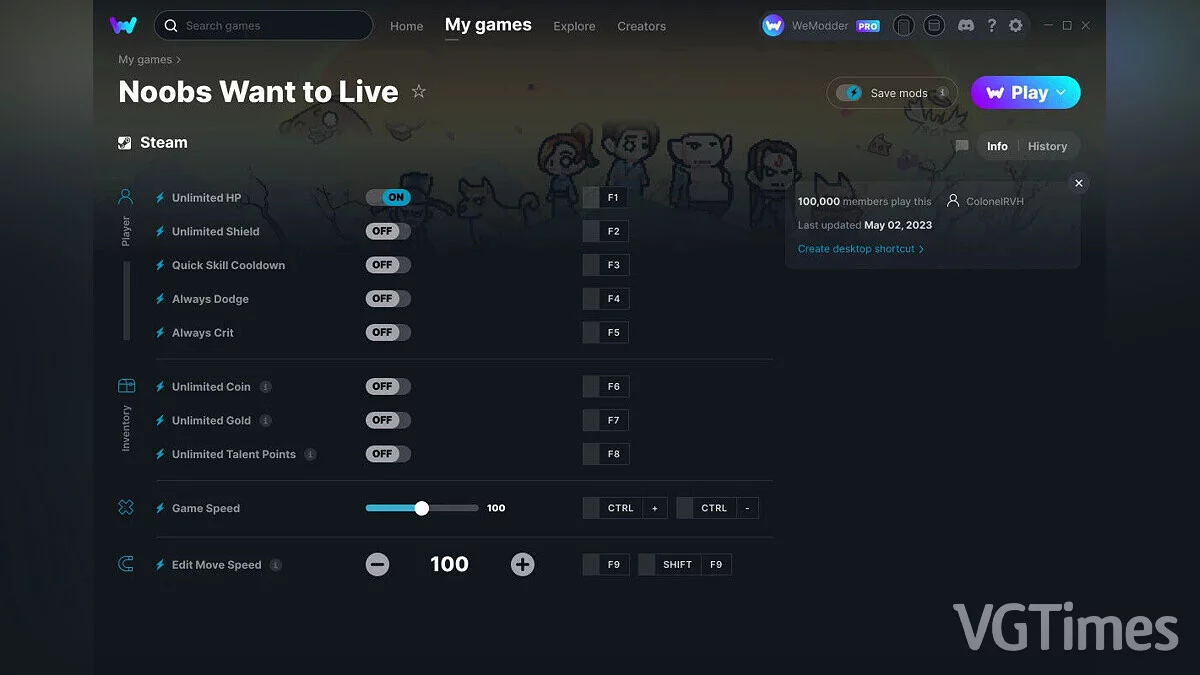Image resolution: width=1200 pixels, height=675 pixels.
Task: Open the chat comments icon beside Info
Action: pos(962,146)
